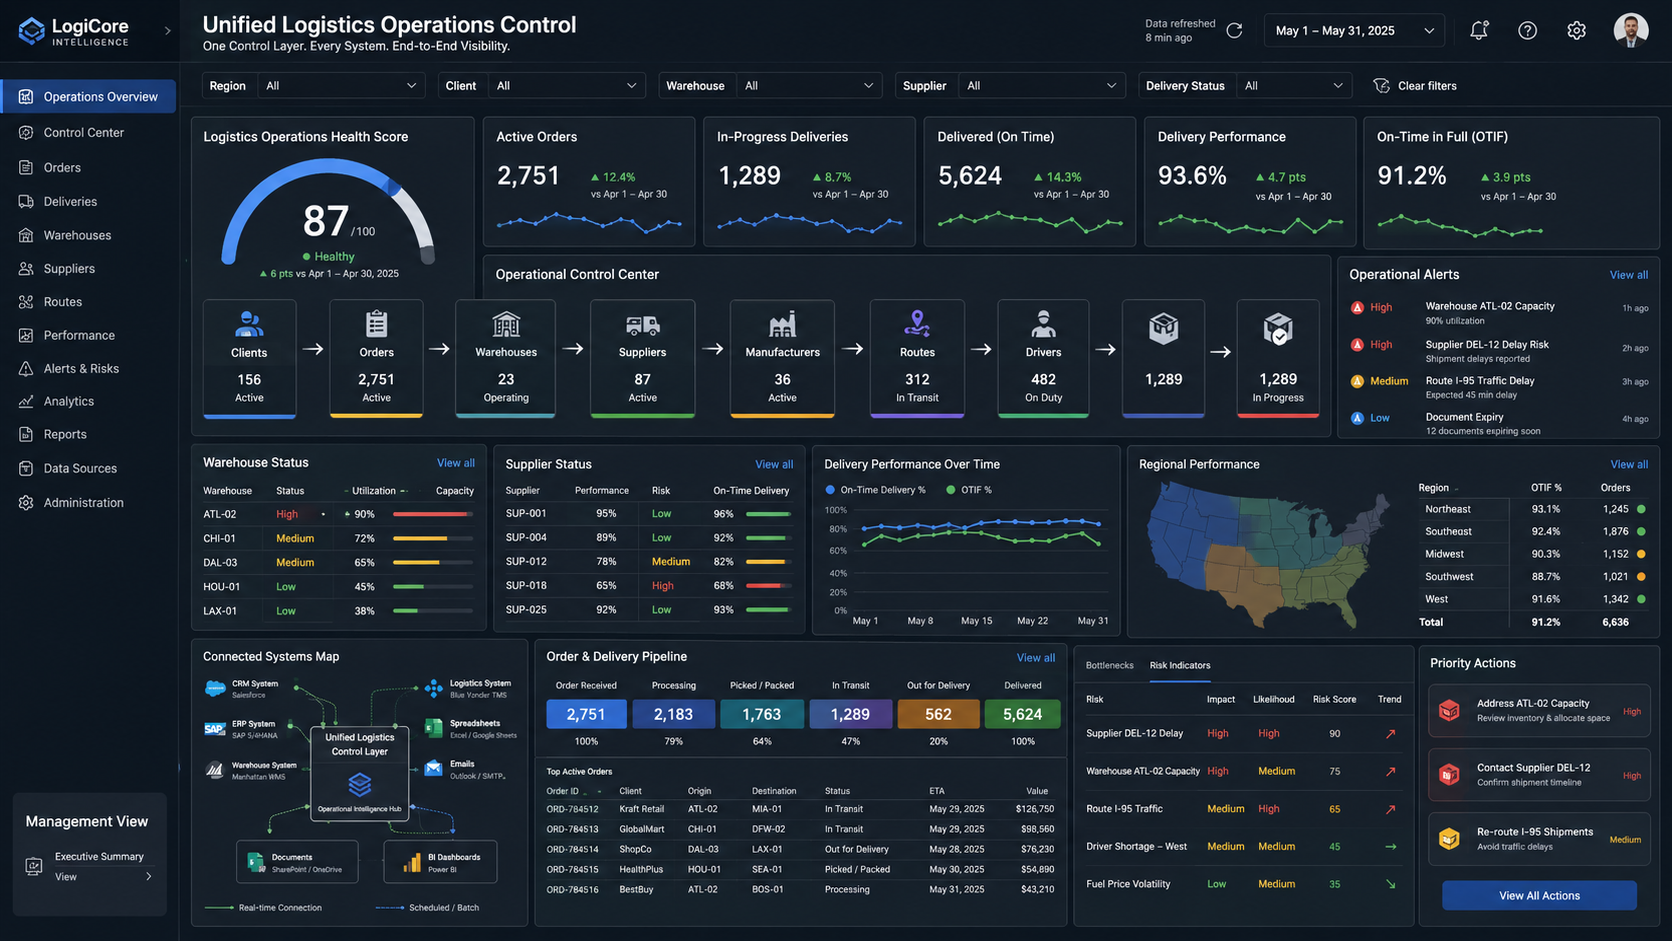
Task: Click Re-route I-95 Shipments action icon
Action: pos(1449,839)
